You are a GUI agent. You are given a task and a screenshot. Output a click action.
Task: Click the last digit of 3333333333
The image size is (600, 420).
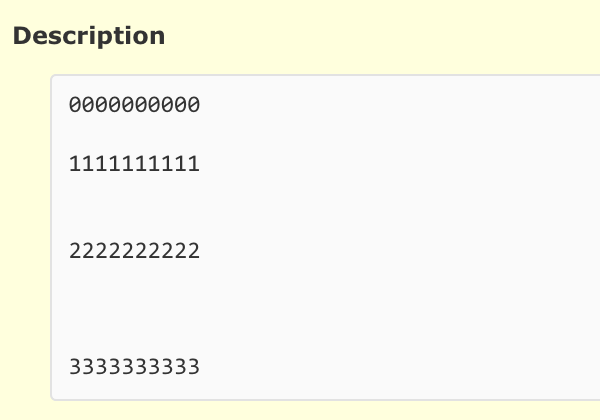(193, 366)
